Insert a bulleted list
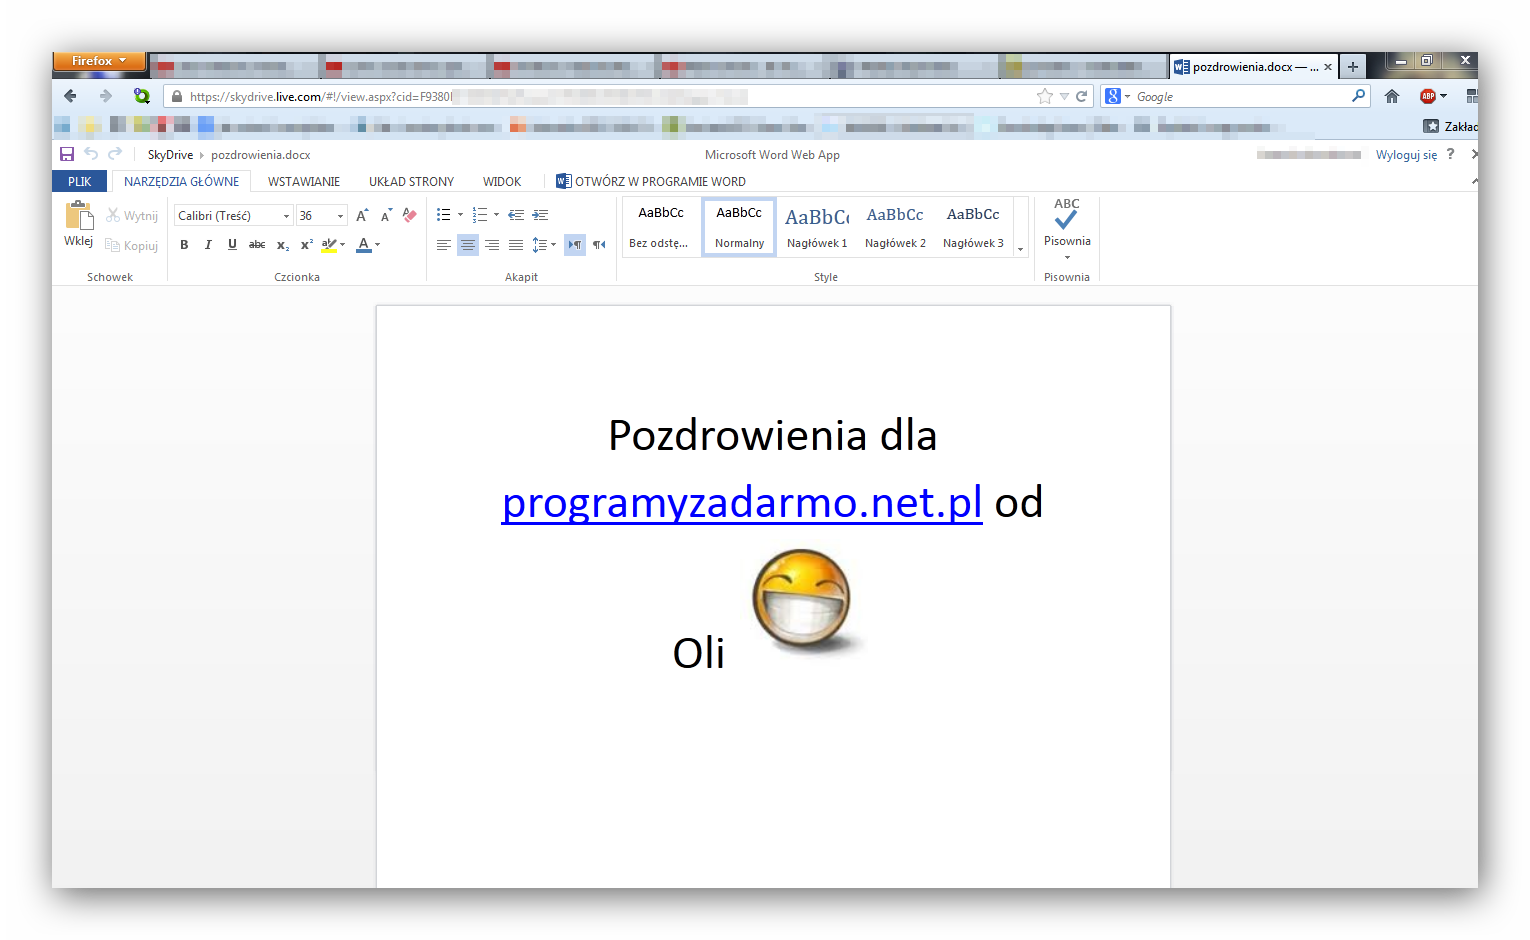The image size is (1530, 940). pyautogui.click(x=444, y=215)
